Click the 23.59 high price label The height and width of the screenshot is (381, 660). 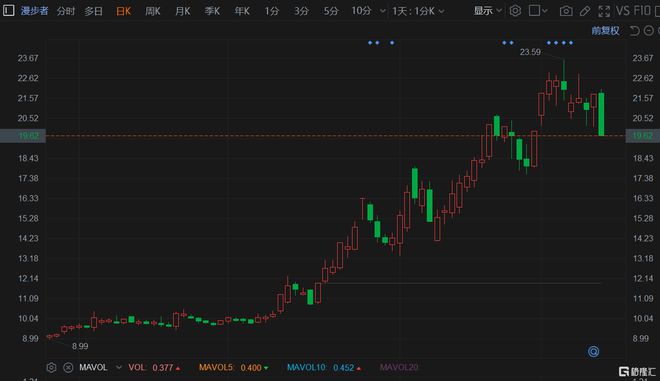(x=530, y=52)
